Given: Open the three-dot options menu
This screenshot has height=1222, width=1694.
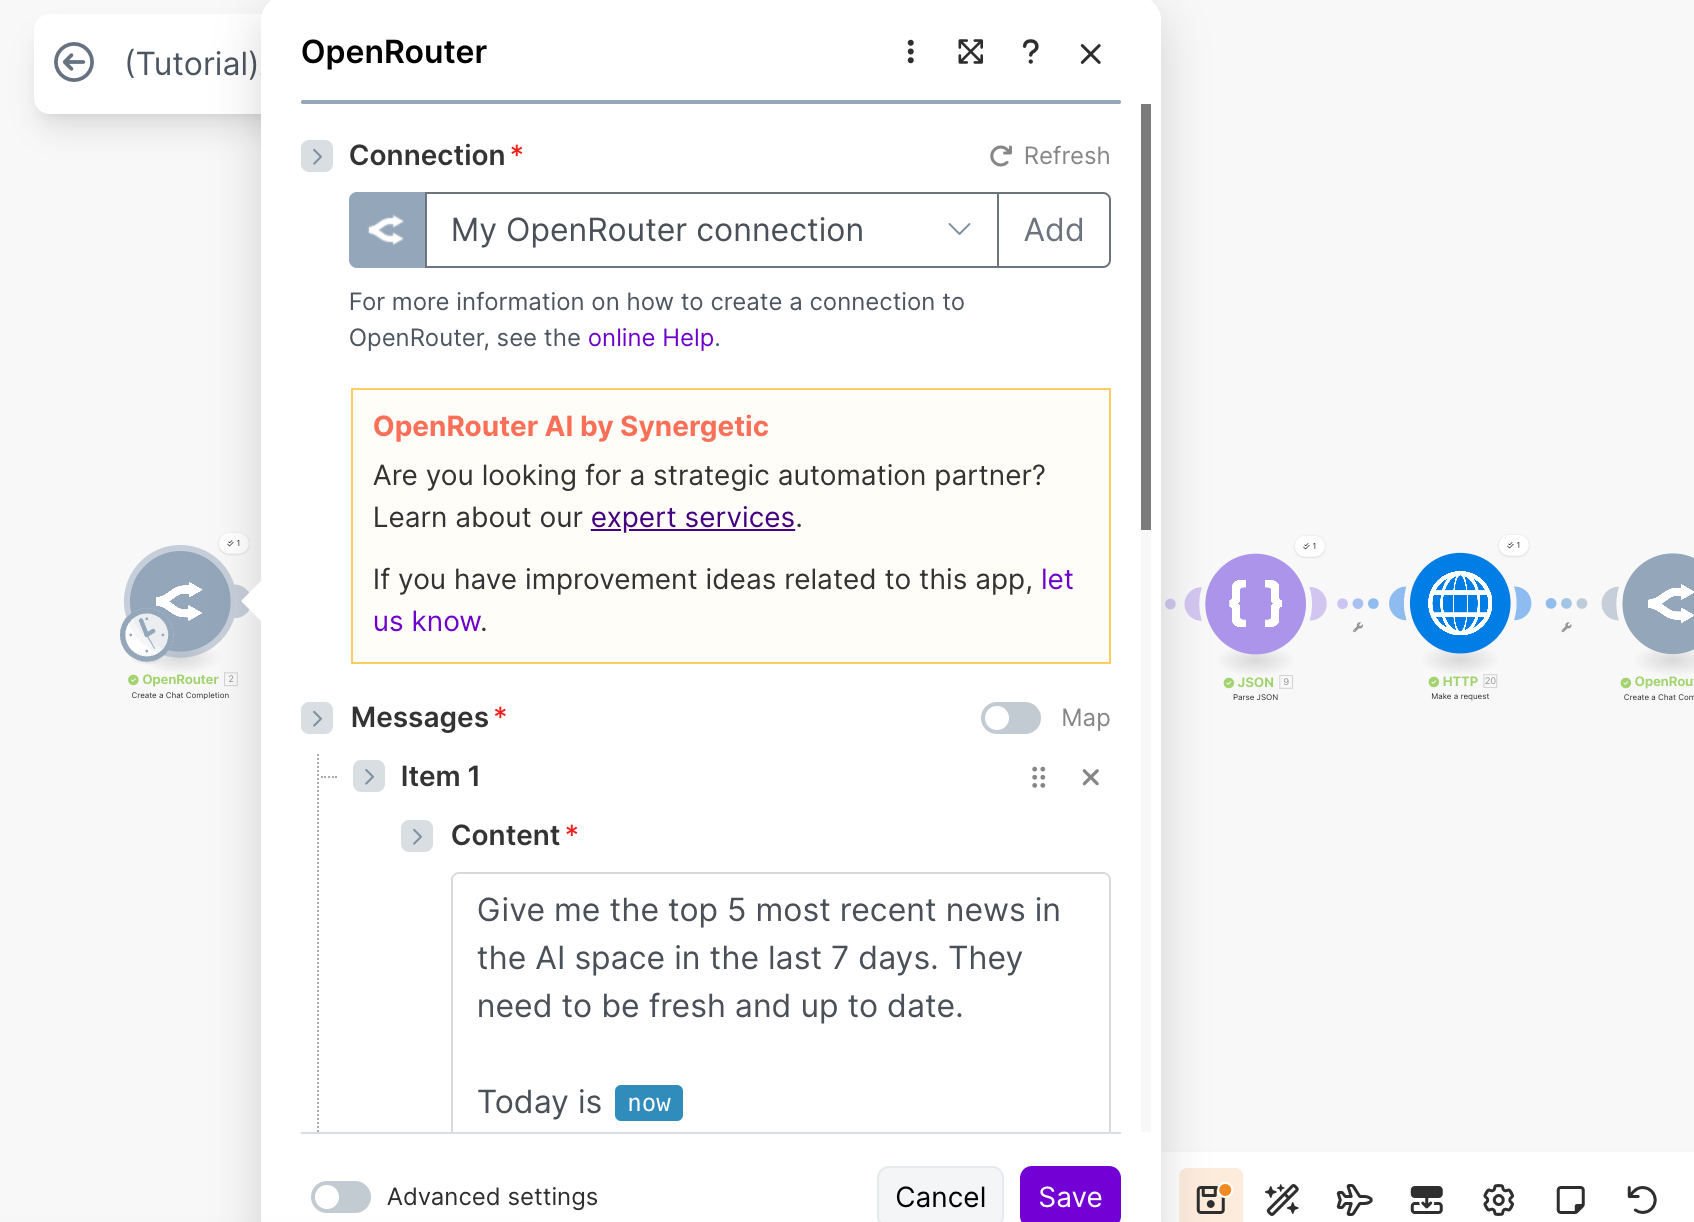Looking at the screenshot, I should click(x=910, y=53).
